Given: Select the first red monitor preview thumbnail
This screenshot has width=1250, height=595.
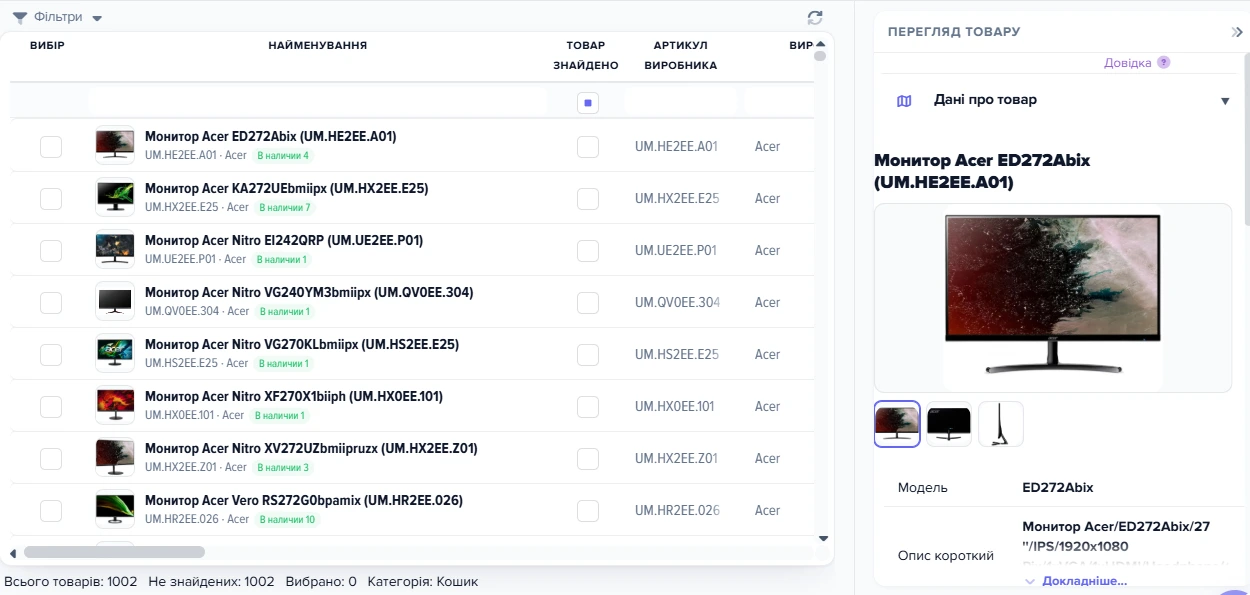Looking at the screenshot, I should tap(897, 424).
